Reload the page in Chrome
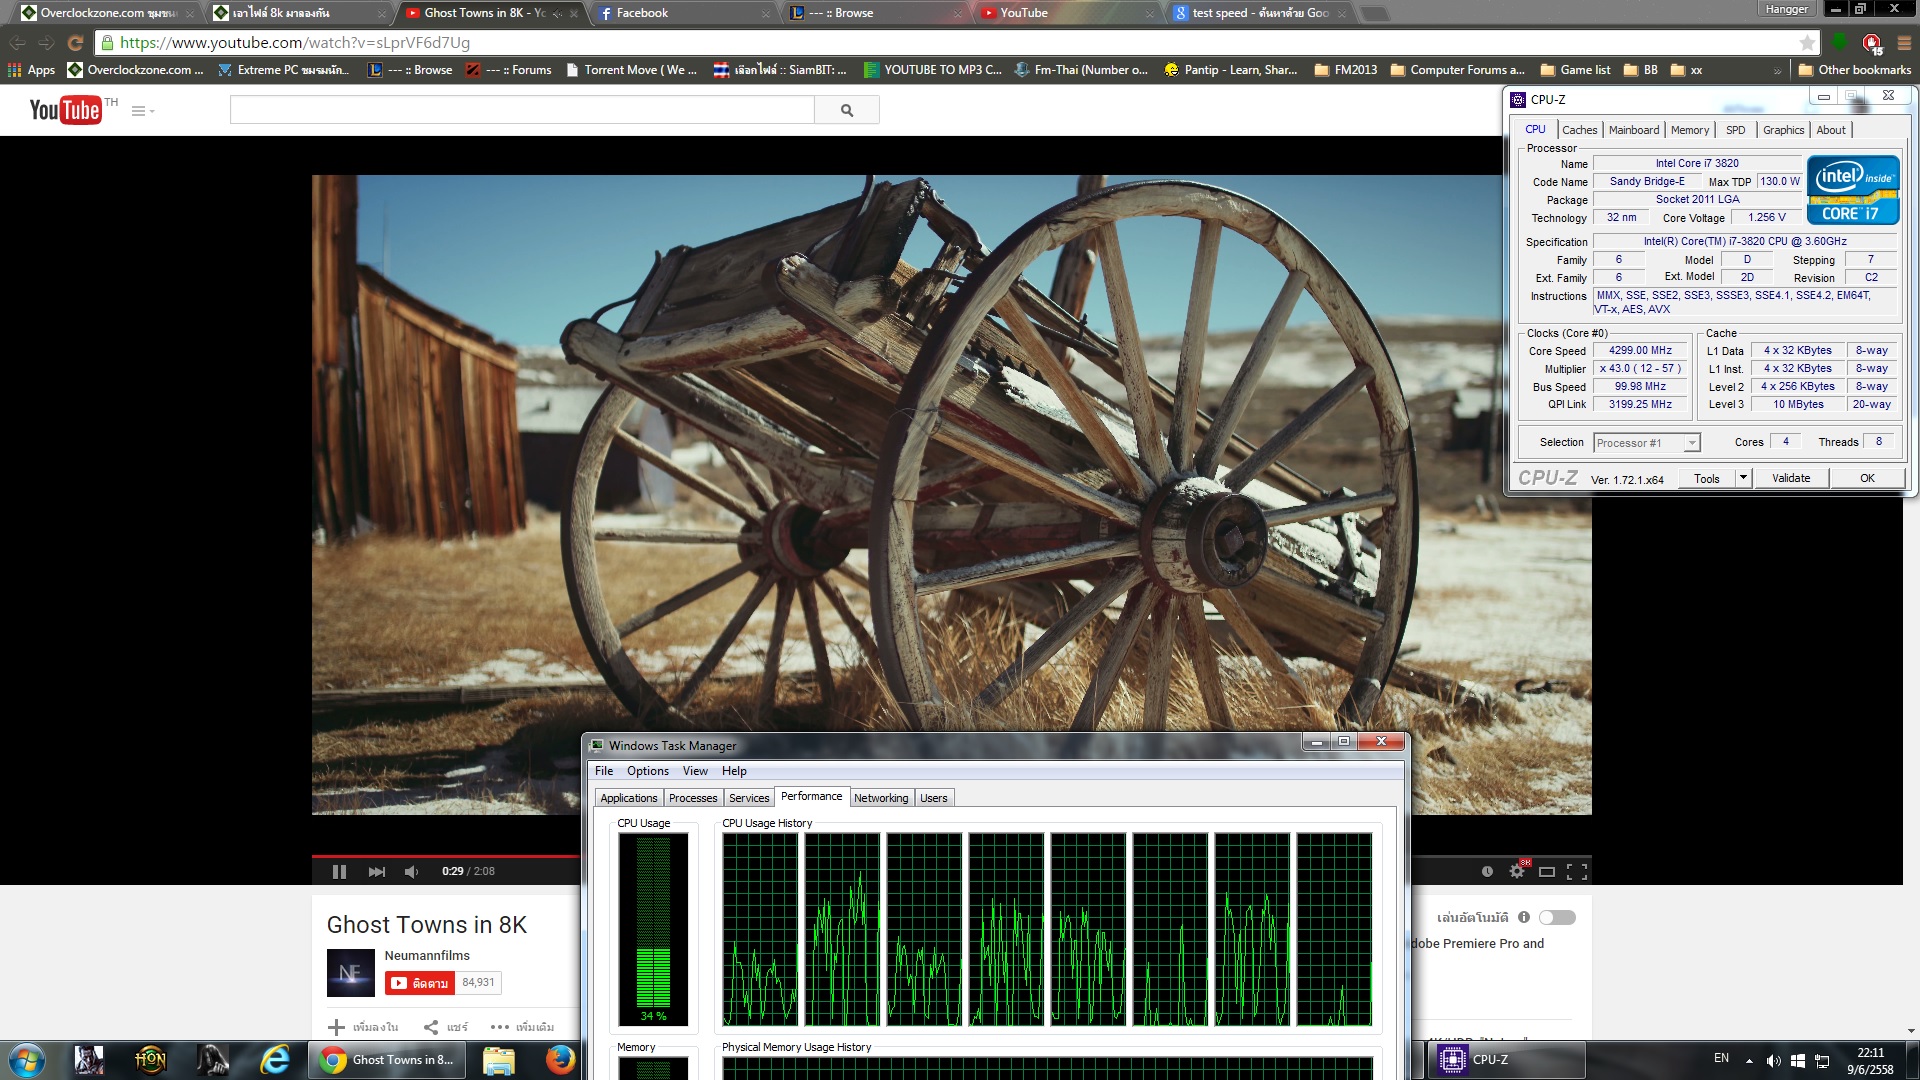The height and width of the screenshot is (1080, 1920). click(75, 43)
